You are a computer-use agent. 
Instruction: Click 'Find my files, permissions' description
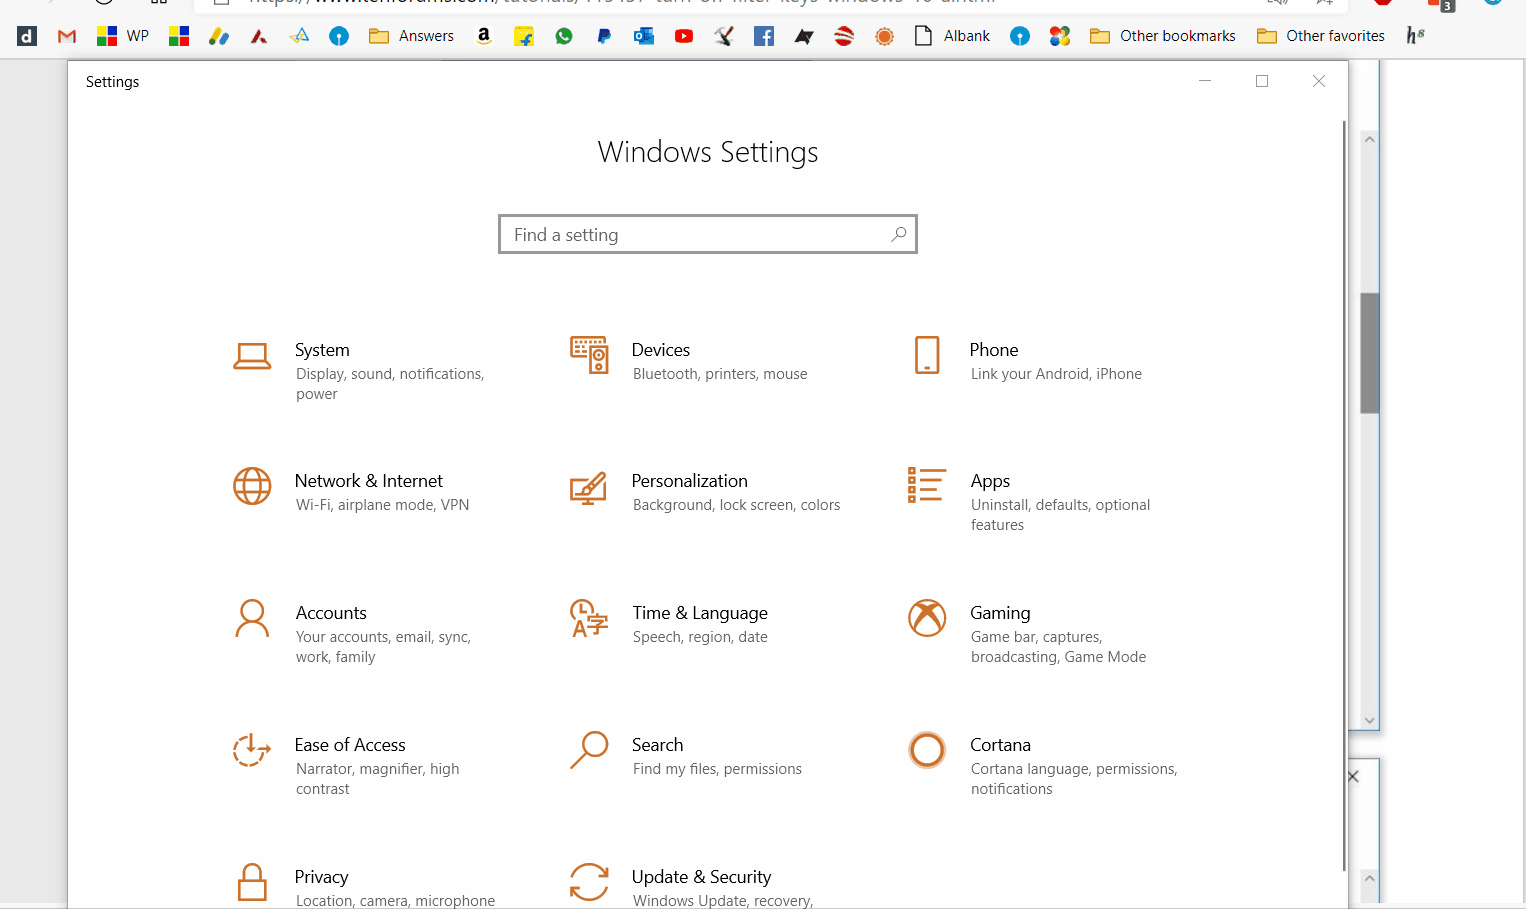717,769
